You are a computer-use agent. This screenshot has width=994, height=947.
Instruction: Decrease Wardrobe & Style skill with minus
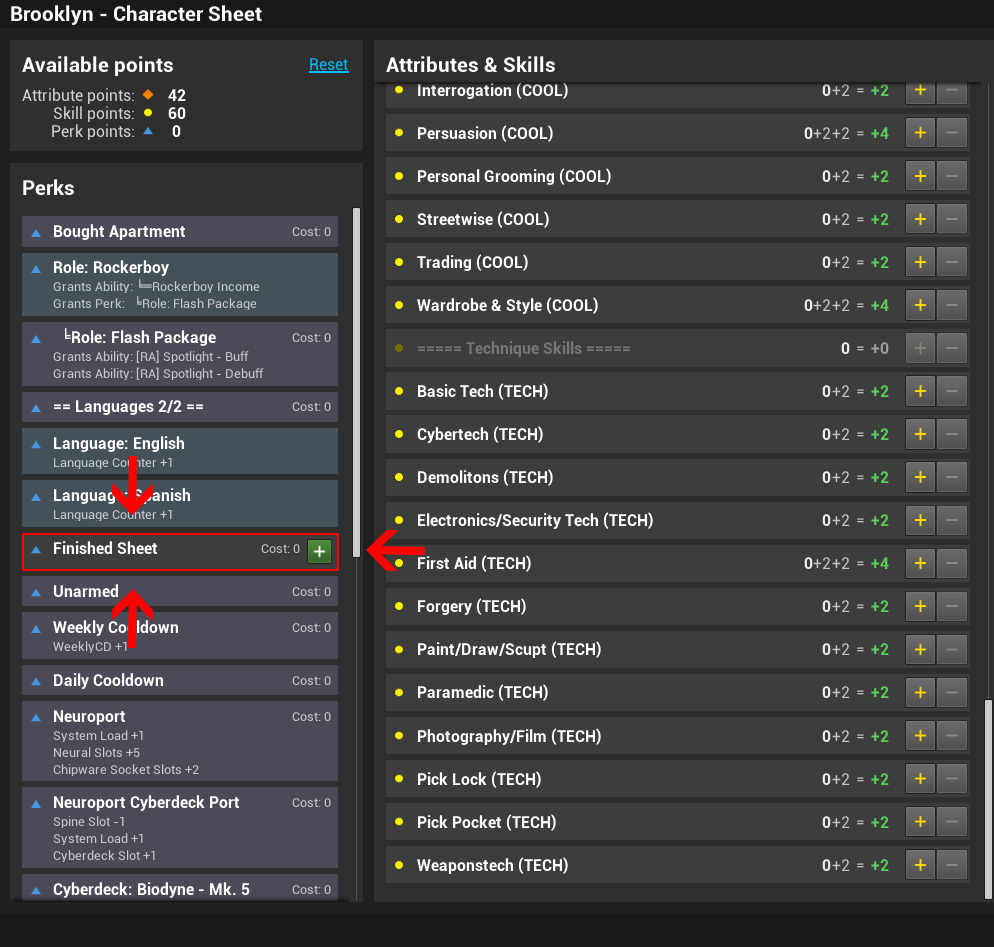(952, 305)
